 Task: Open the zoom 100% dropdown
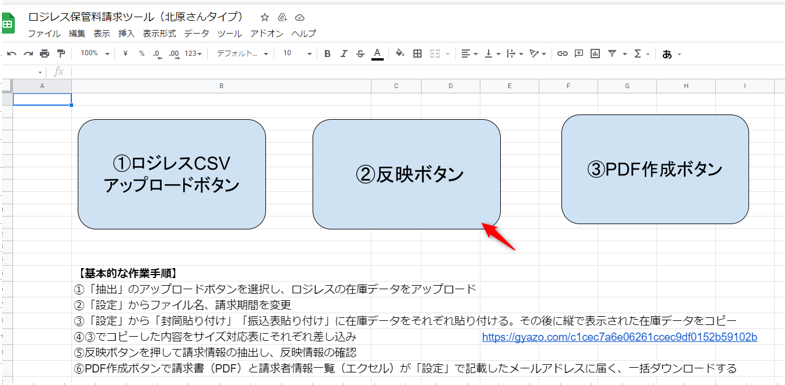(x=95, y=53)
